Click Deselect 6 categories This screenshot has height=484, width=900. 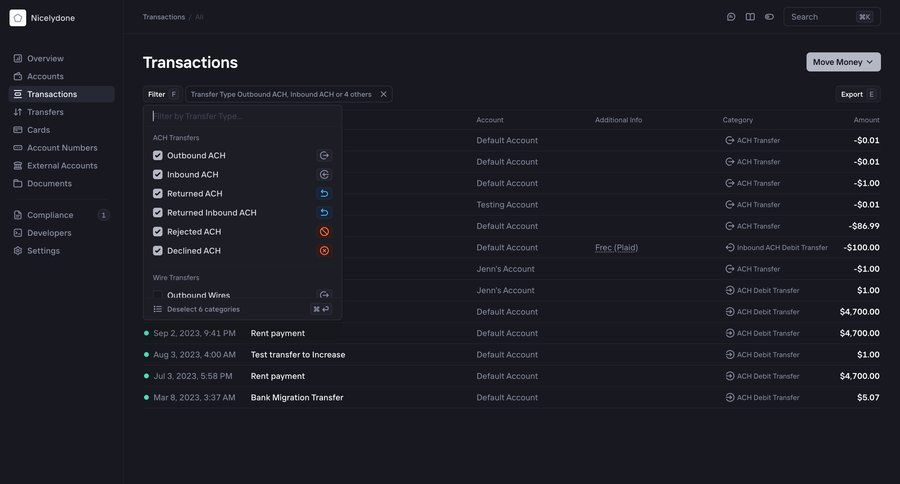(x=203, y=309)
